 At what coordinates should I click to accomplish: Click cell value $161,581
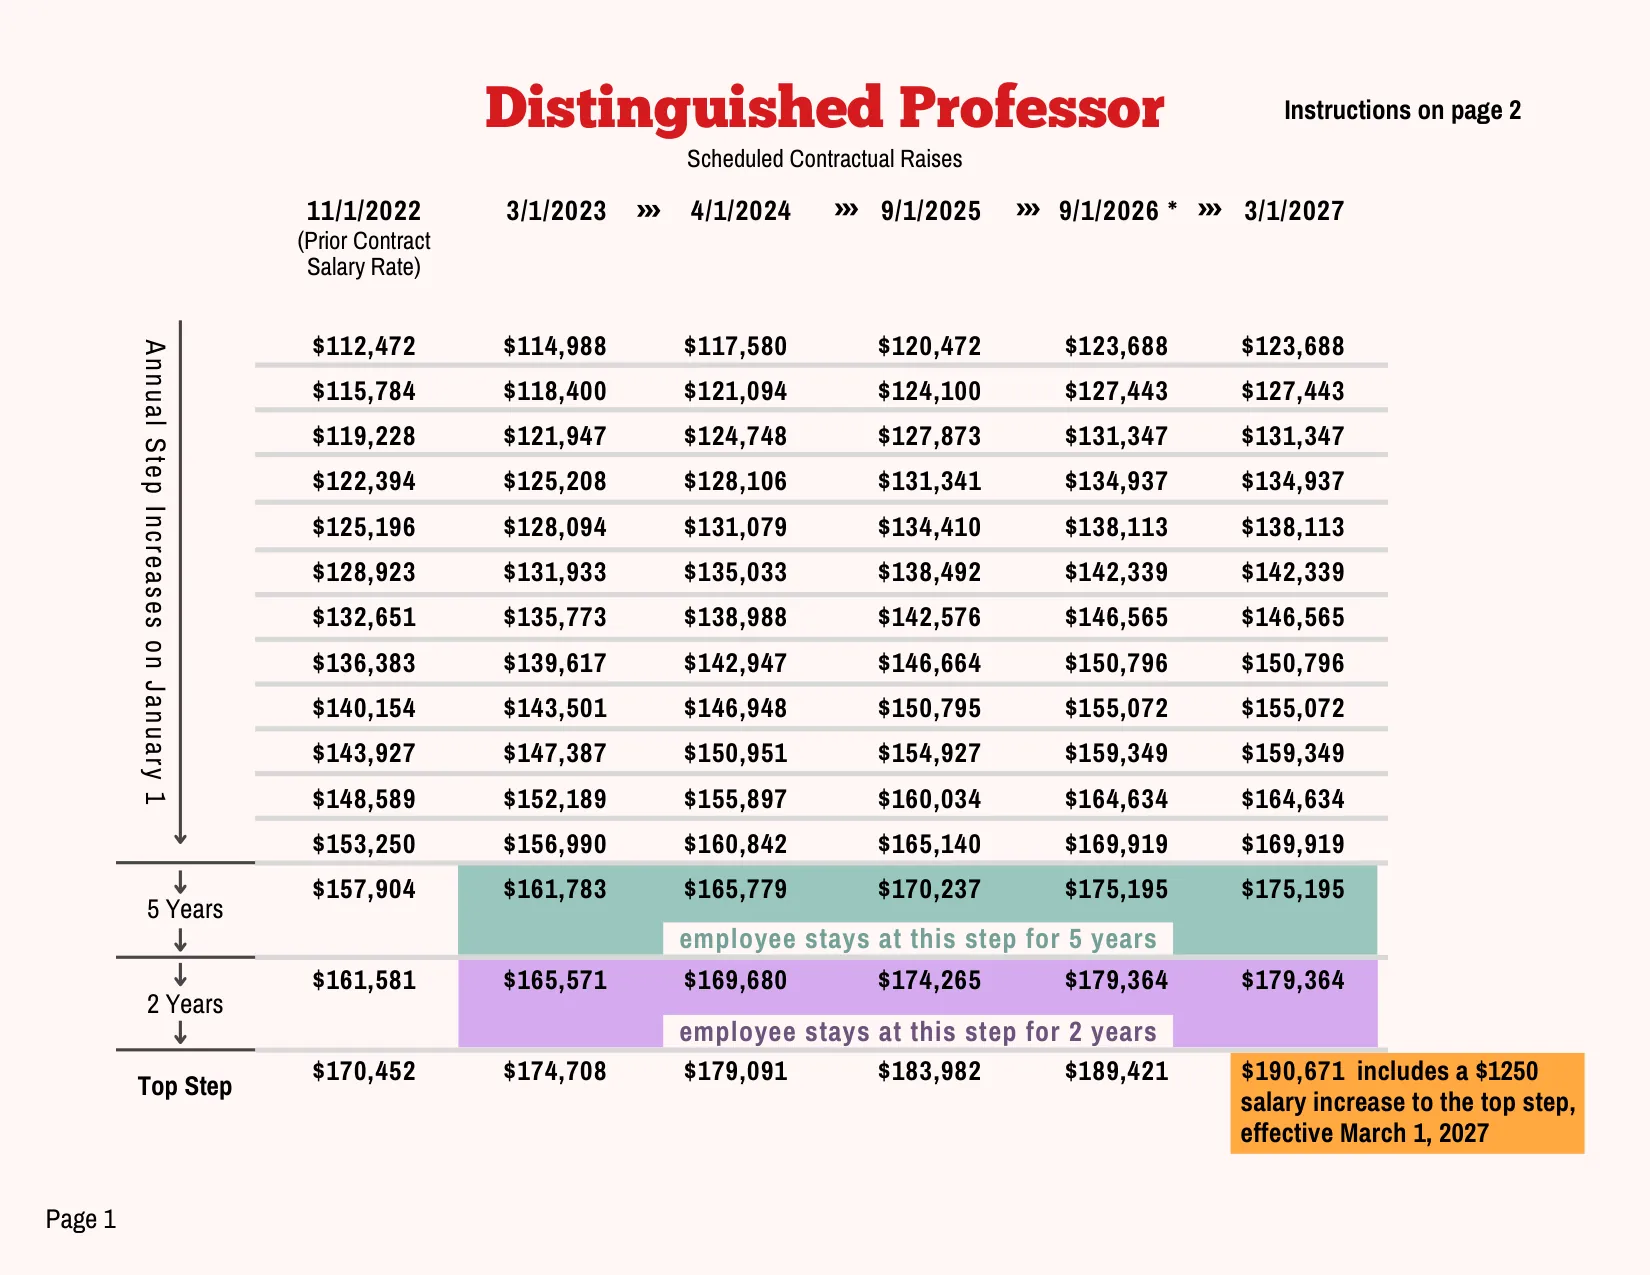pos(364,980)
